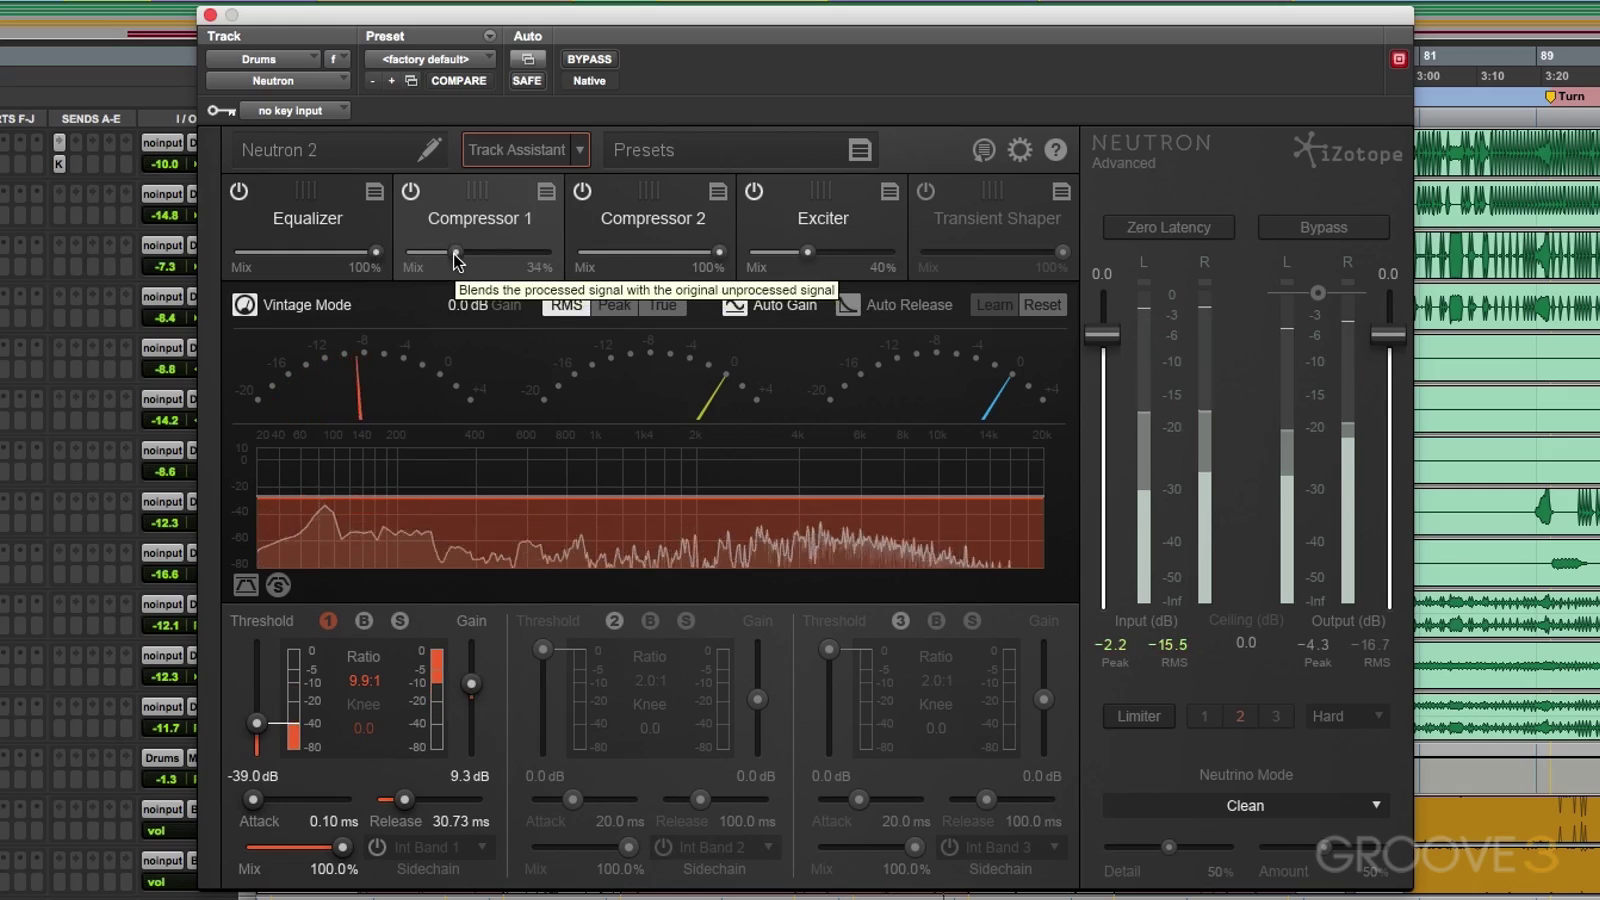
Task: Toggle band 3 sidechain power icon
Action: point(949,847)
